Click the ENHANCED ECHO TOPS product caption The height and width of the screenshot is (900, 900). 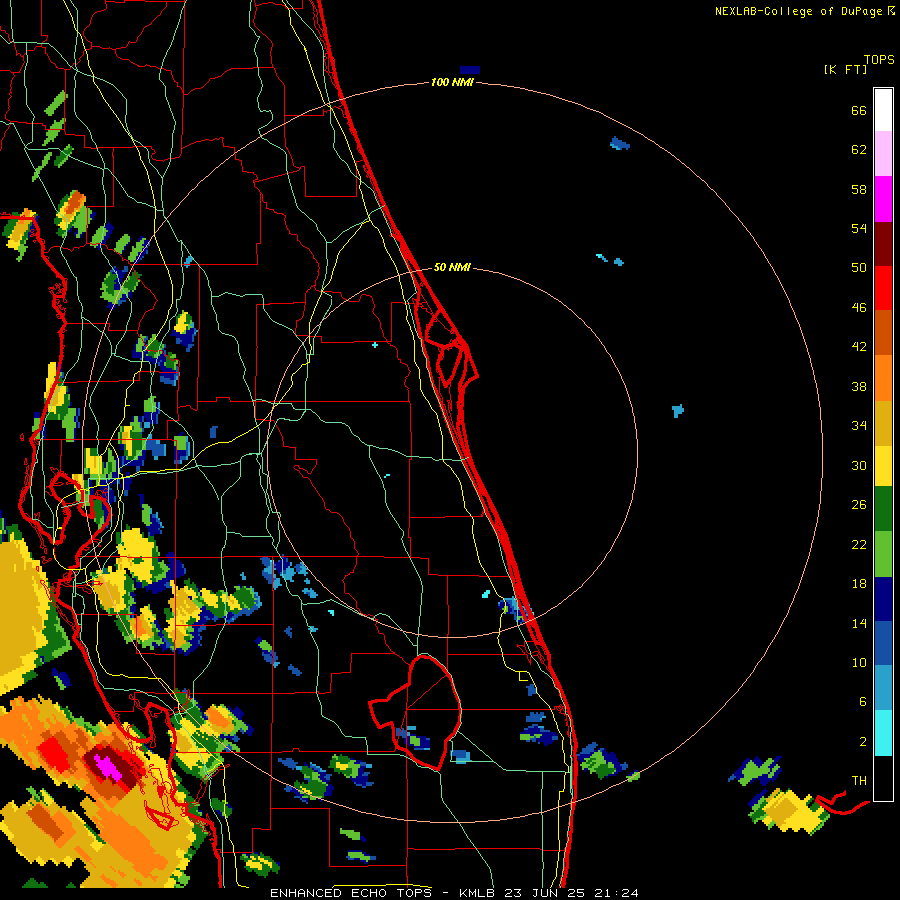point(356,893)
